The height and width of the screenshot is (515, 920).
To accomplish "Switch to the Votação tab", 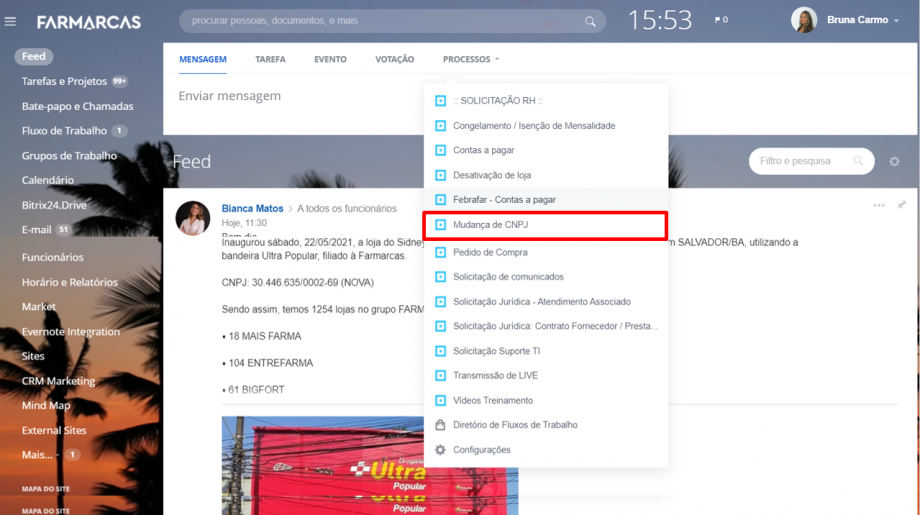I will [x=394, y=59].
